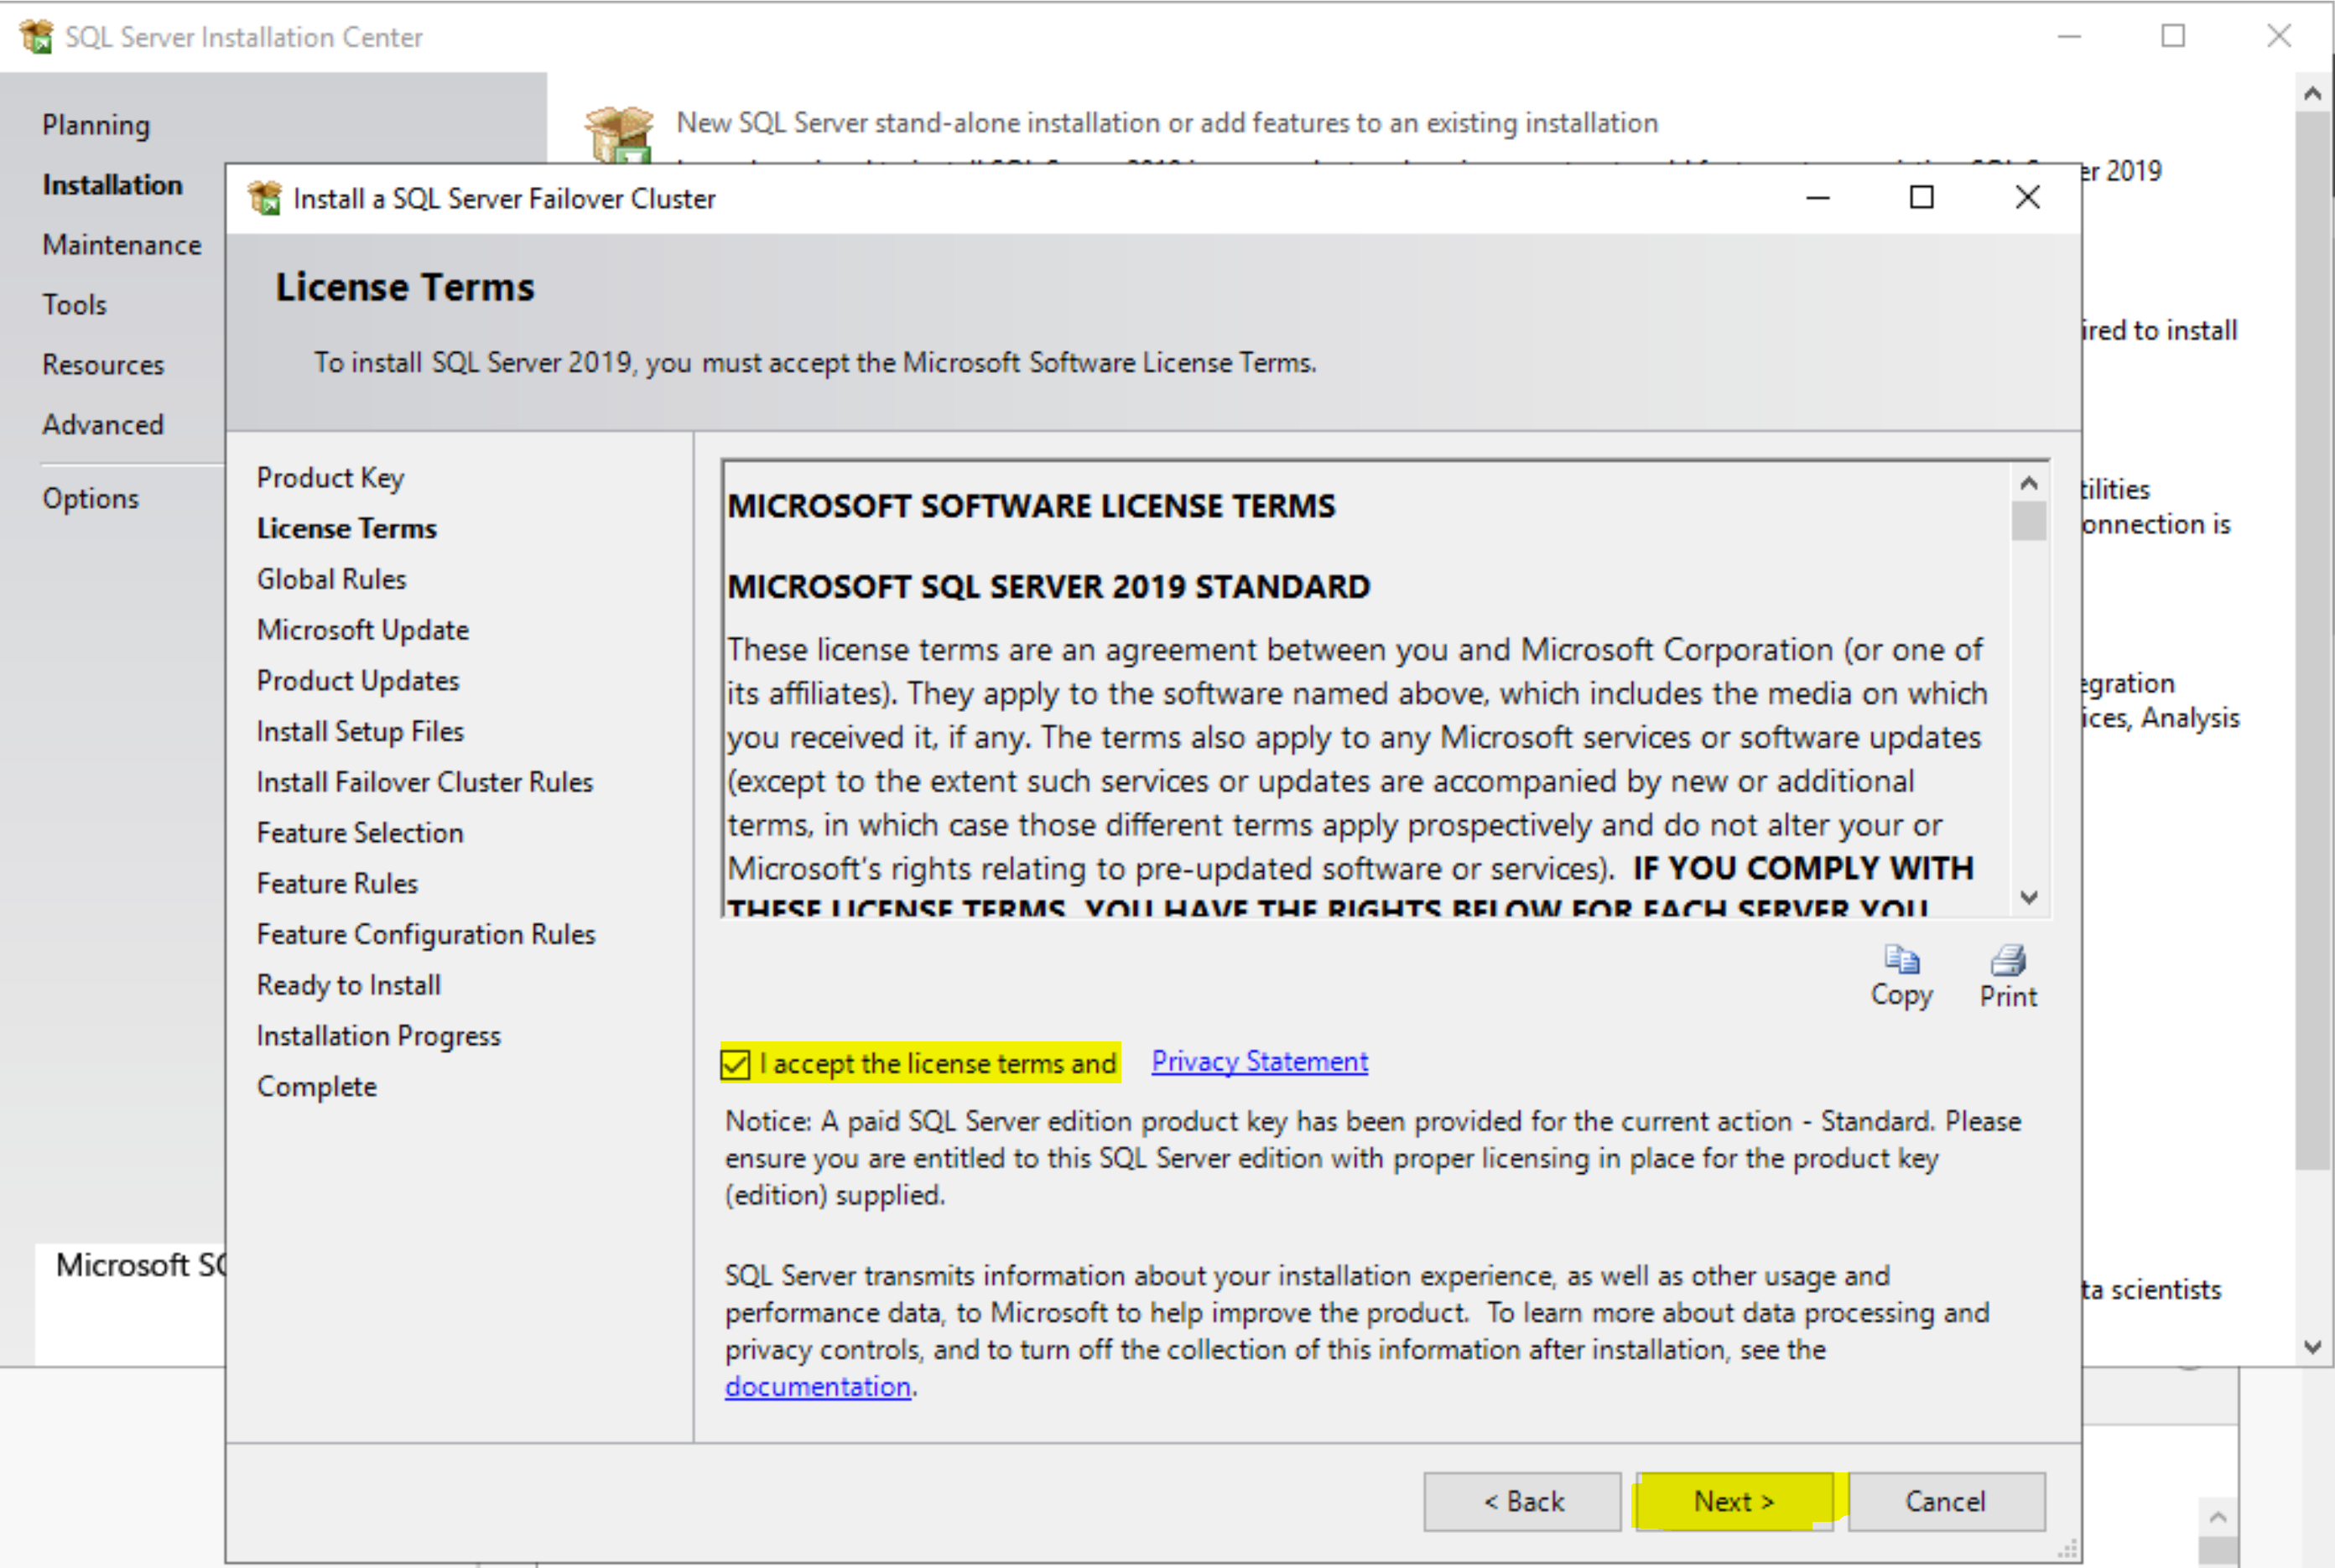
Task: Click the Failover Cluster dialog title icon
Action: [x=265, y=198]
